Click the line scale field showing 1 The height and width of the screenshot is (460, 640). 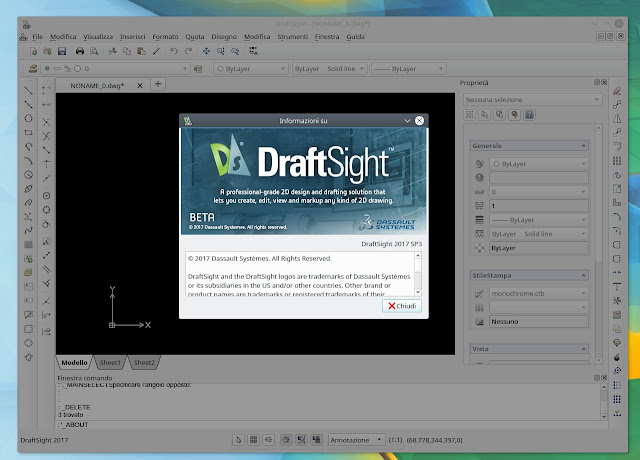pyautogui.click(x=538, y=206)
